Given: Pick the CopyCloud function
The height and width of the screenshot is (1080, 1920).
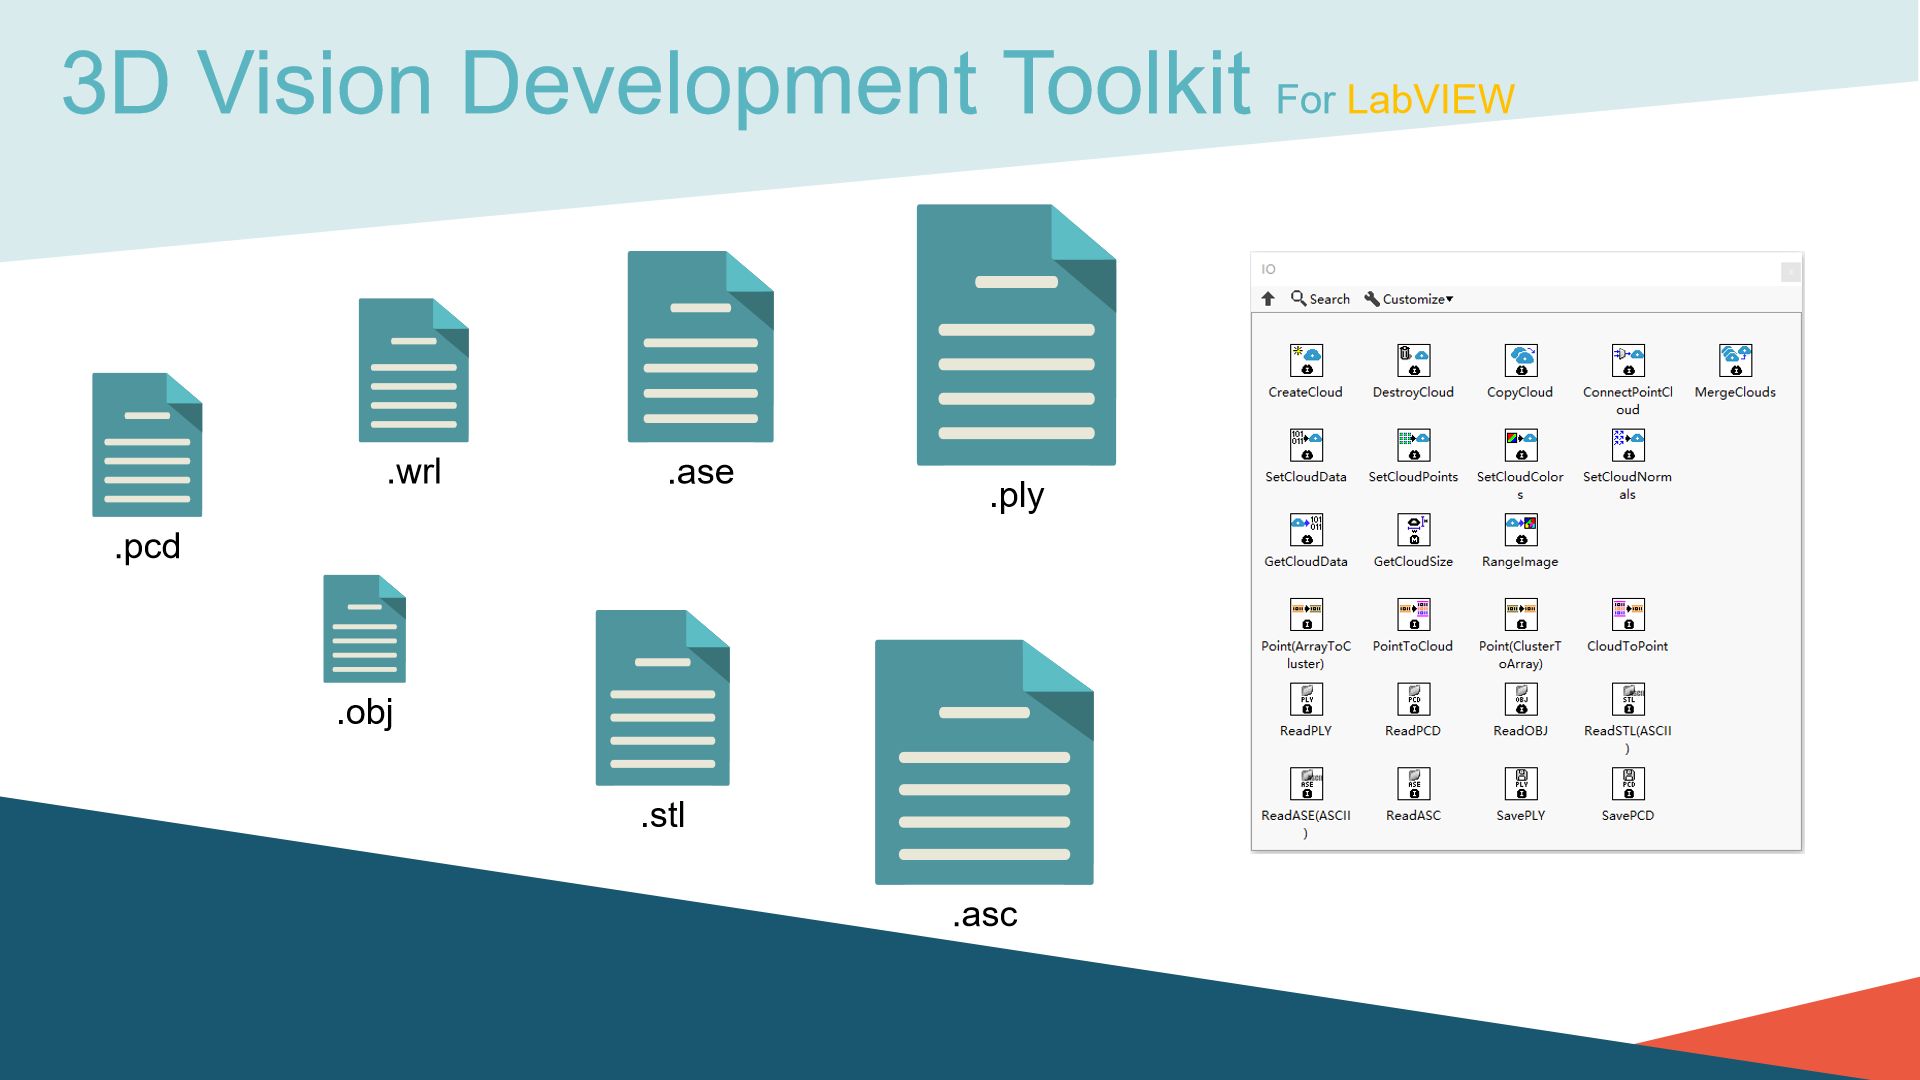Looking at the screenshot, I should tap(1520, 360).
